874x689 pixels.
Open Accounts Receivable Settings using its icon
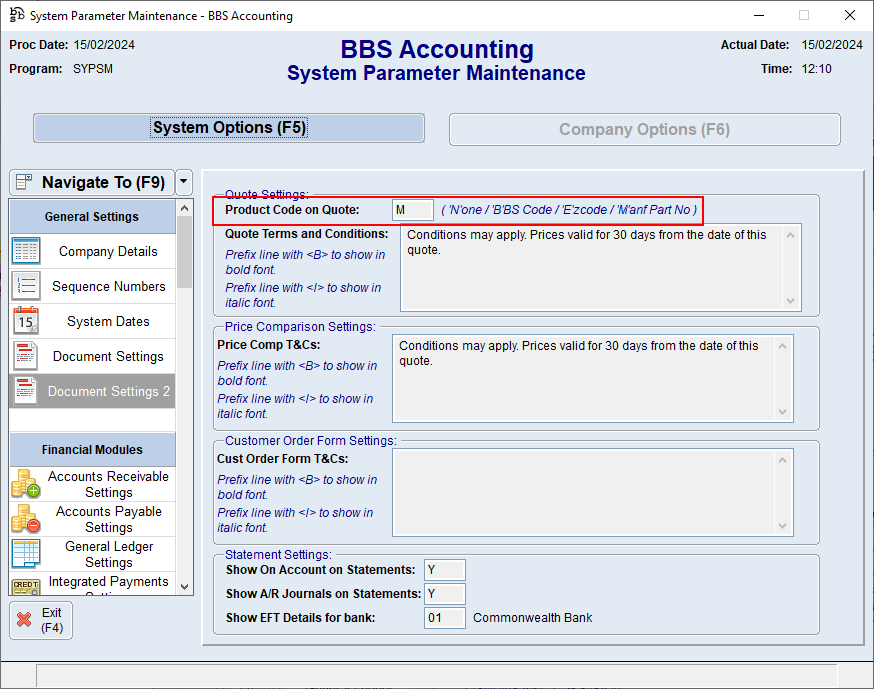(25, 484)
